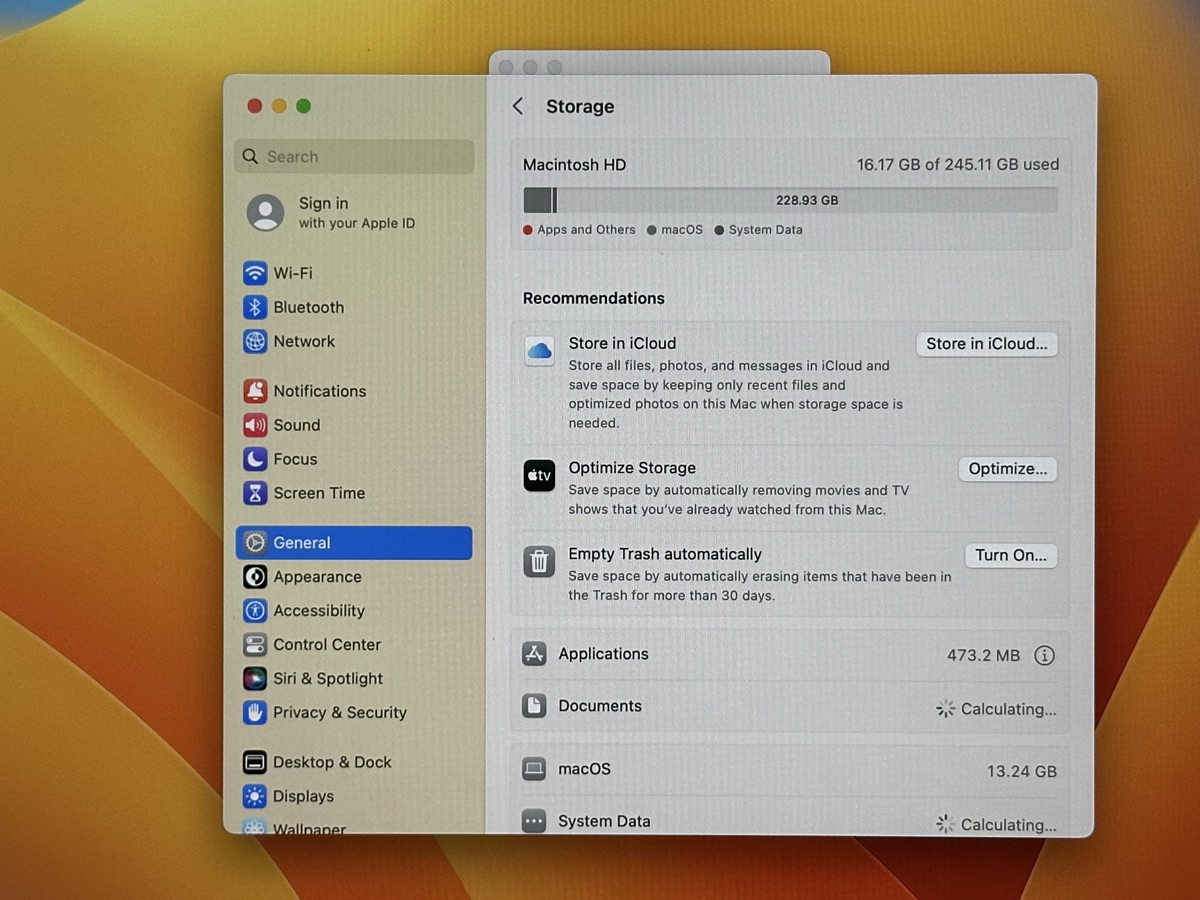Go back with the chevron arrow
The height and width of the screenshot is (900, 1200).
(x=517, y=106)
